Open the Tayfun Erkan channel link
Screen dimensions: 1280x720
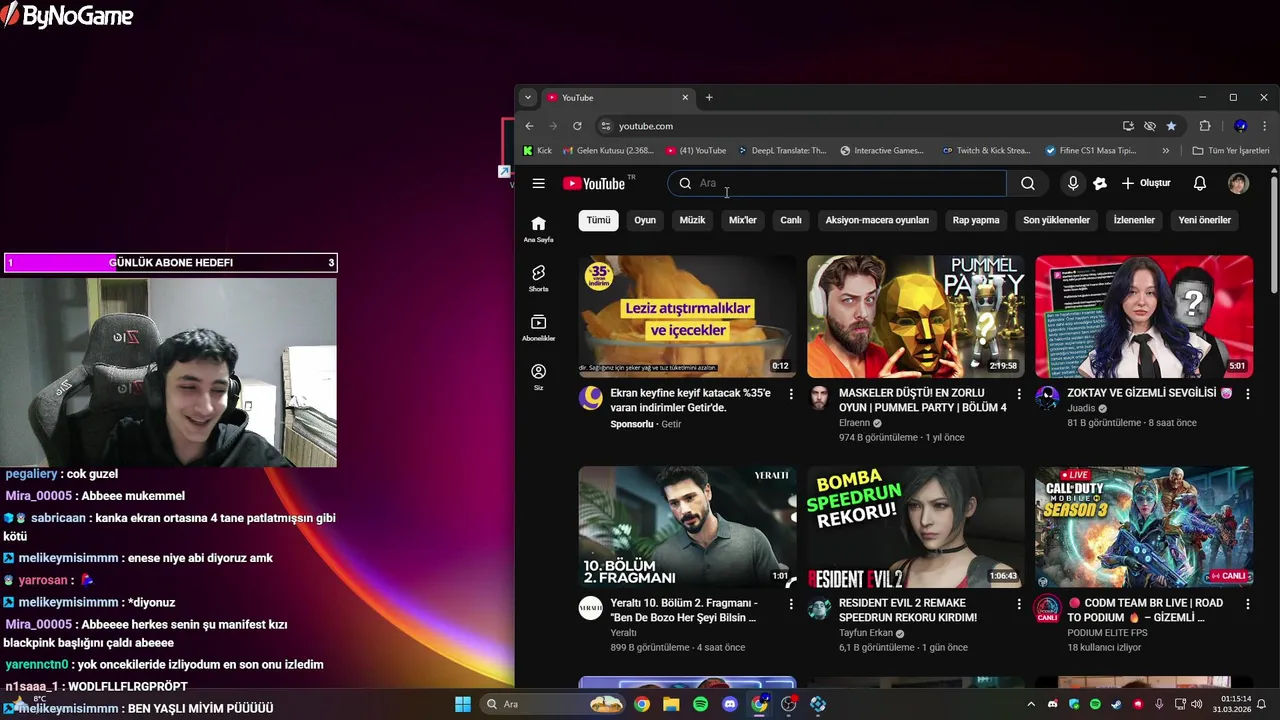(866, 633)
